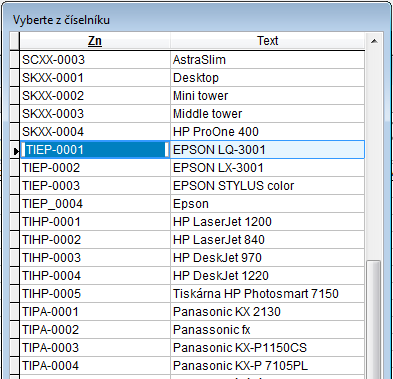Select the EPSON LQ-3001 cell
Screen dimensions: 393x379
267,150
